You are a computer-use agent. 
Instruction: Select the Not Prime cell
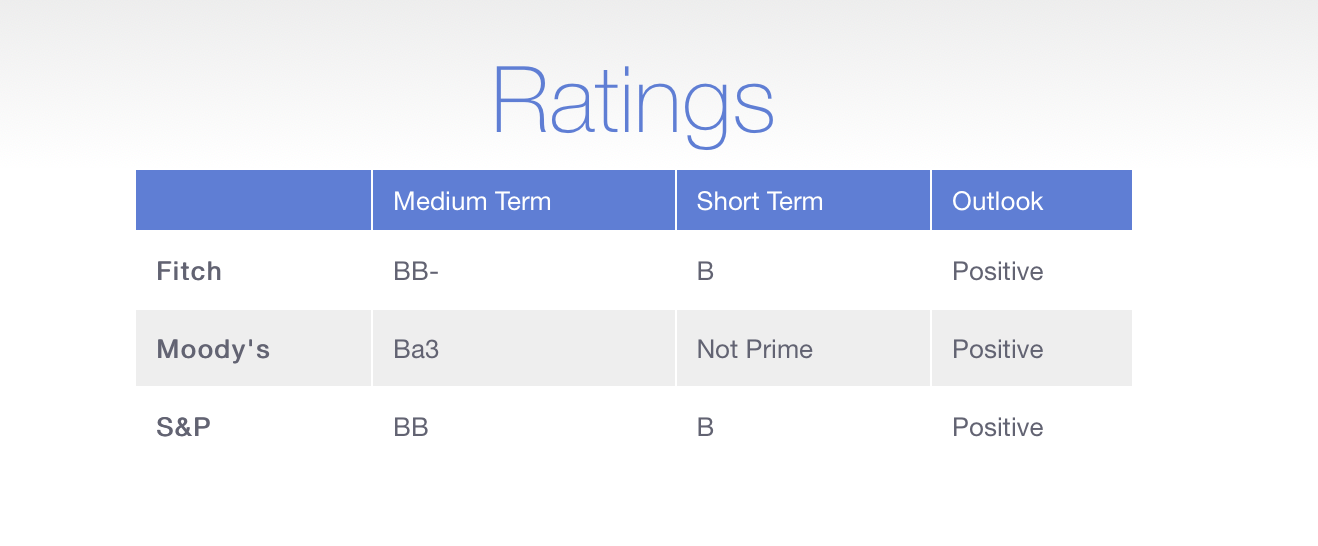tap(804, 349)
